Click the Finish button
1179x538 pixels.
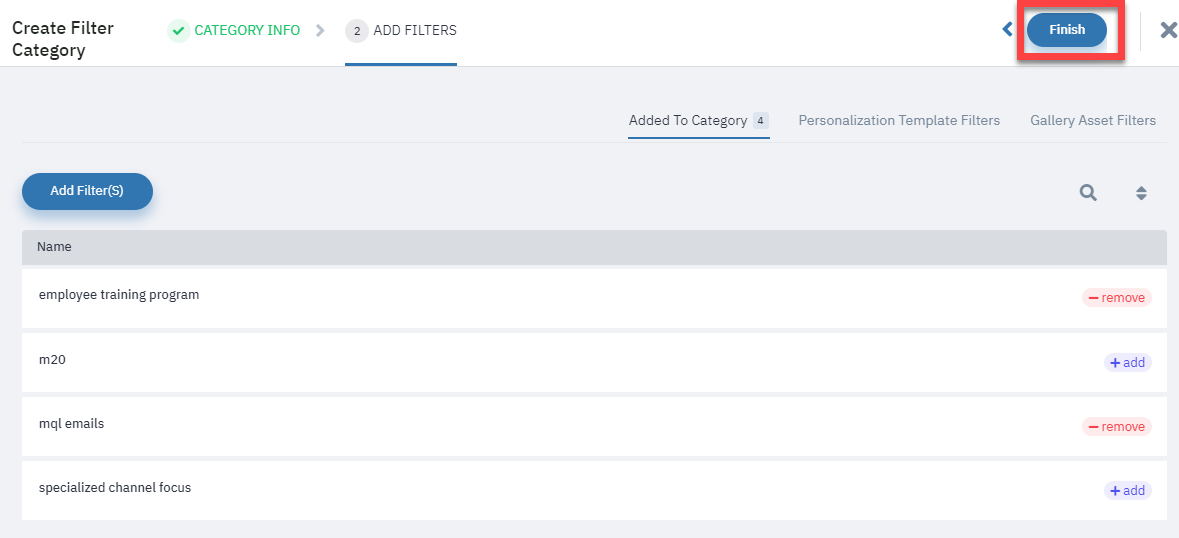pos(1067,30)
